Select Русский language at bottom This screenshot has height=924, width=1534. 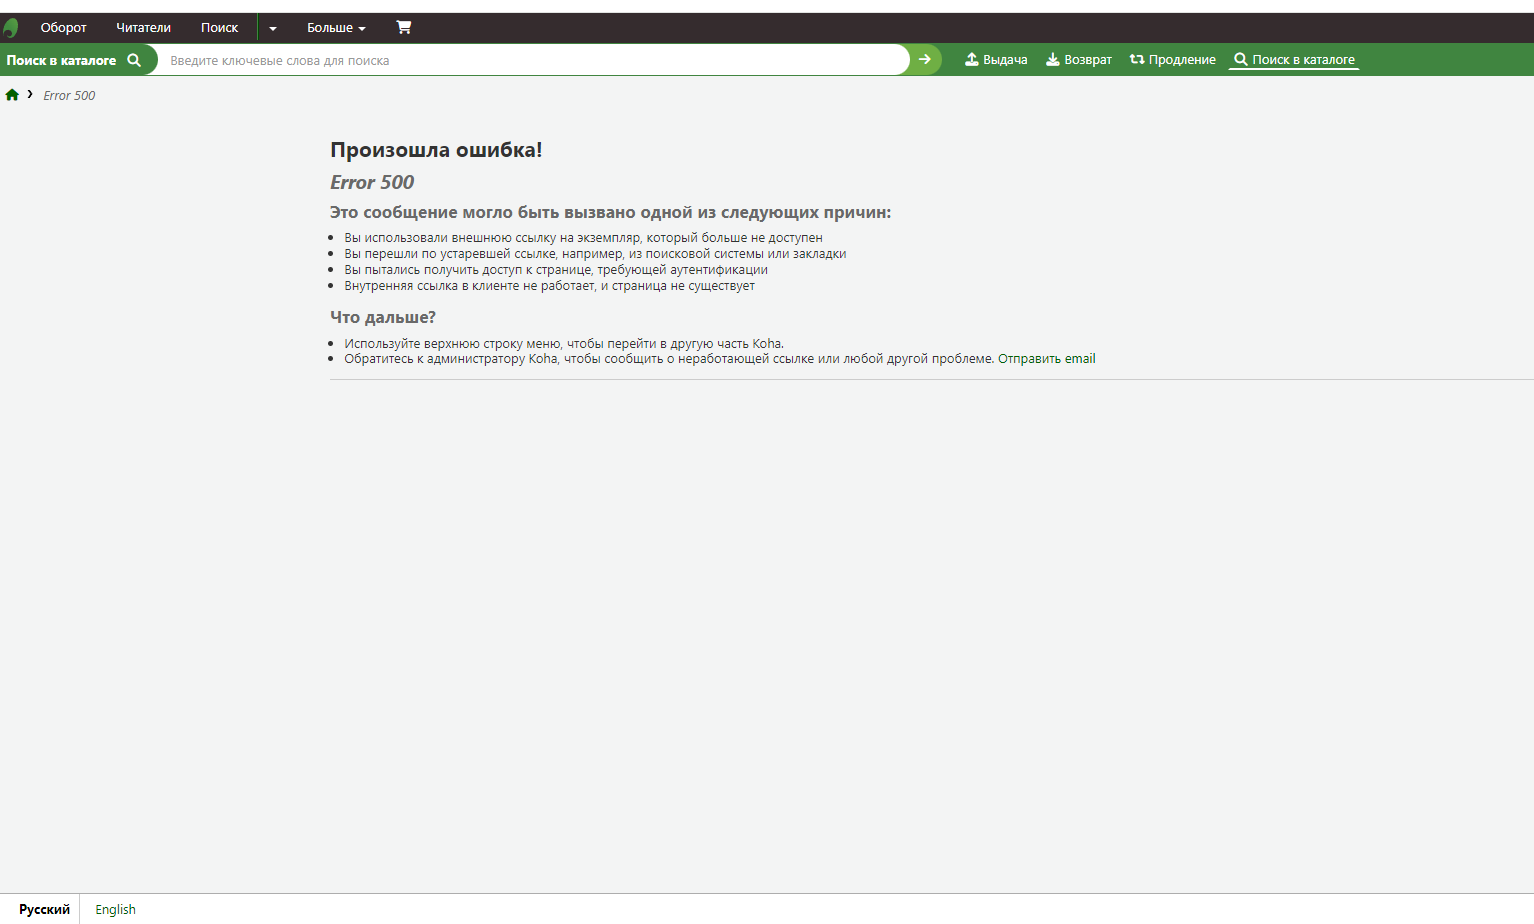[x=44, y=909]
